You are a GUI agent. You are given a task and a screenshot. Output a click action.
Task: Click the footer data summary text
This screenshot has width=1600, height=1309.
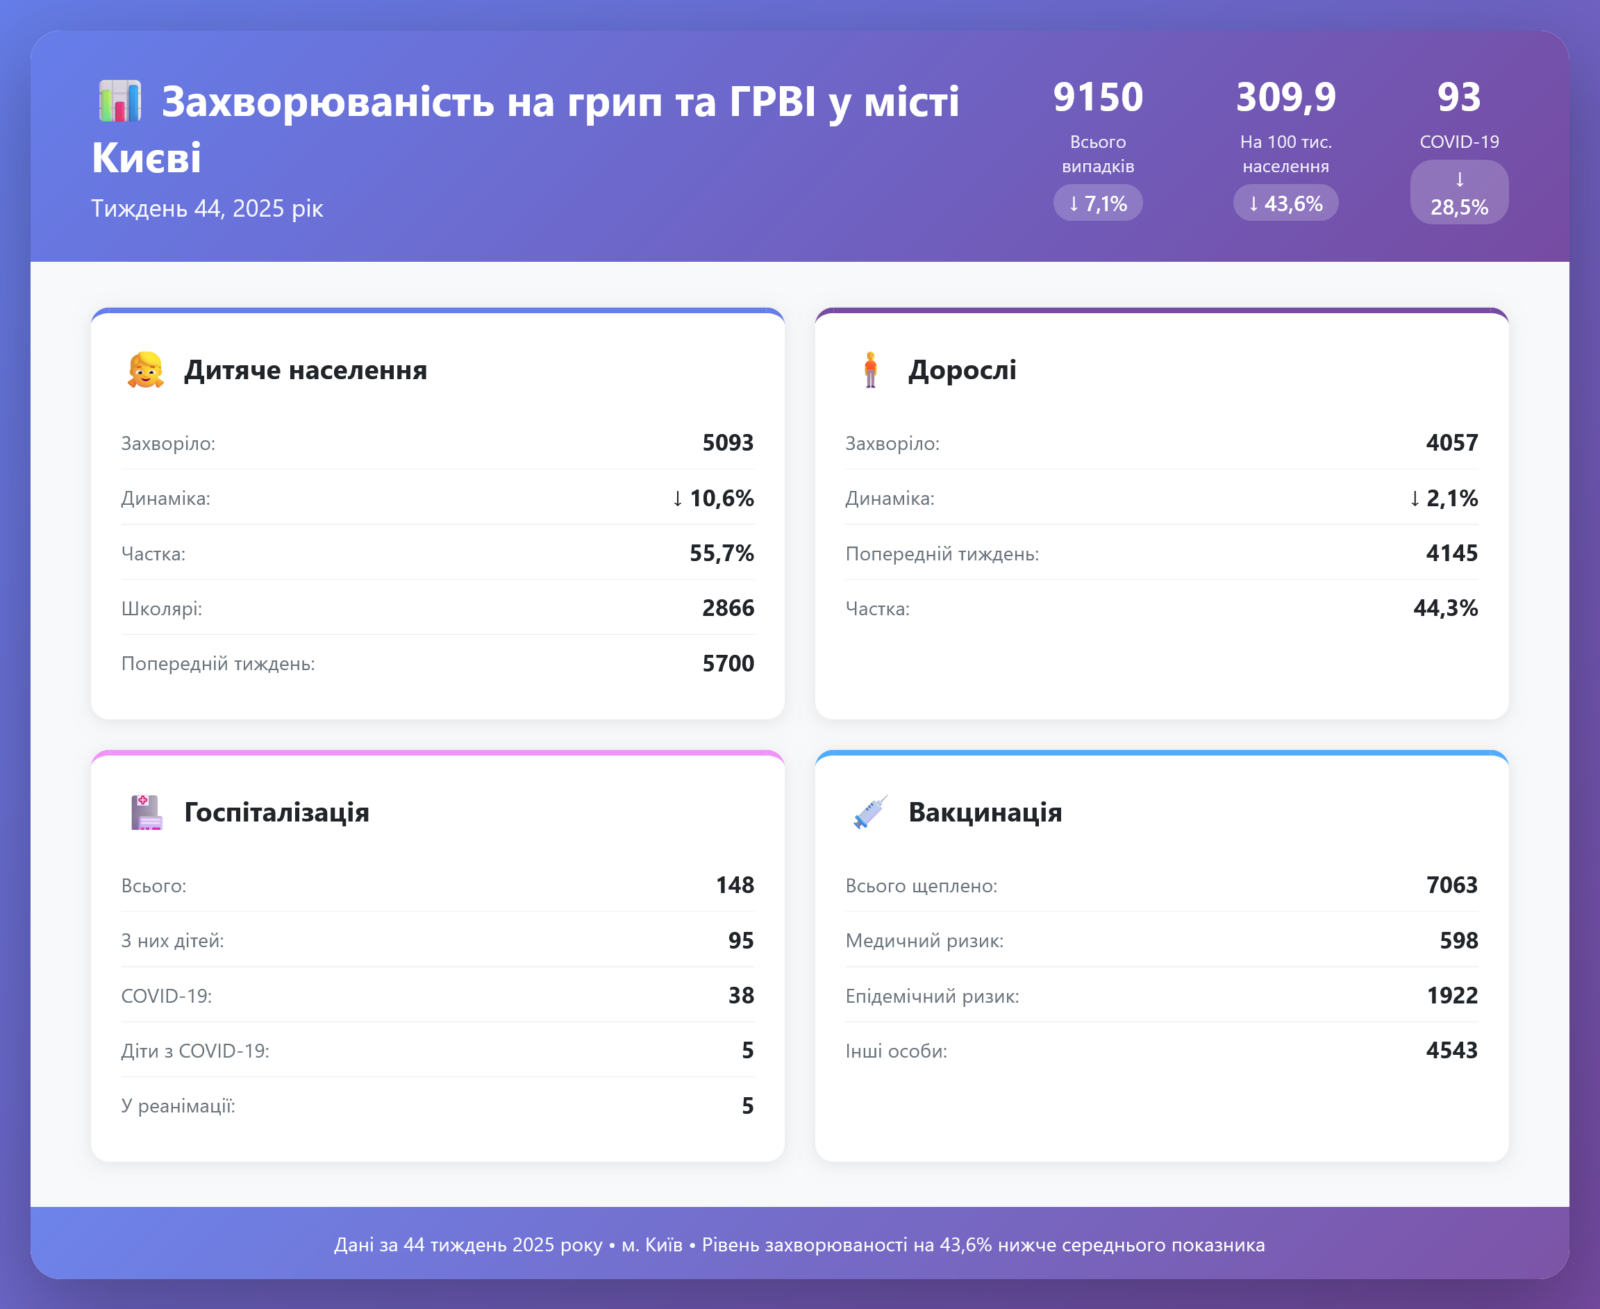(x=799, y=1245)
